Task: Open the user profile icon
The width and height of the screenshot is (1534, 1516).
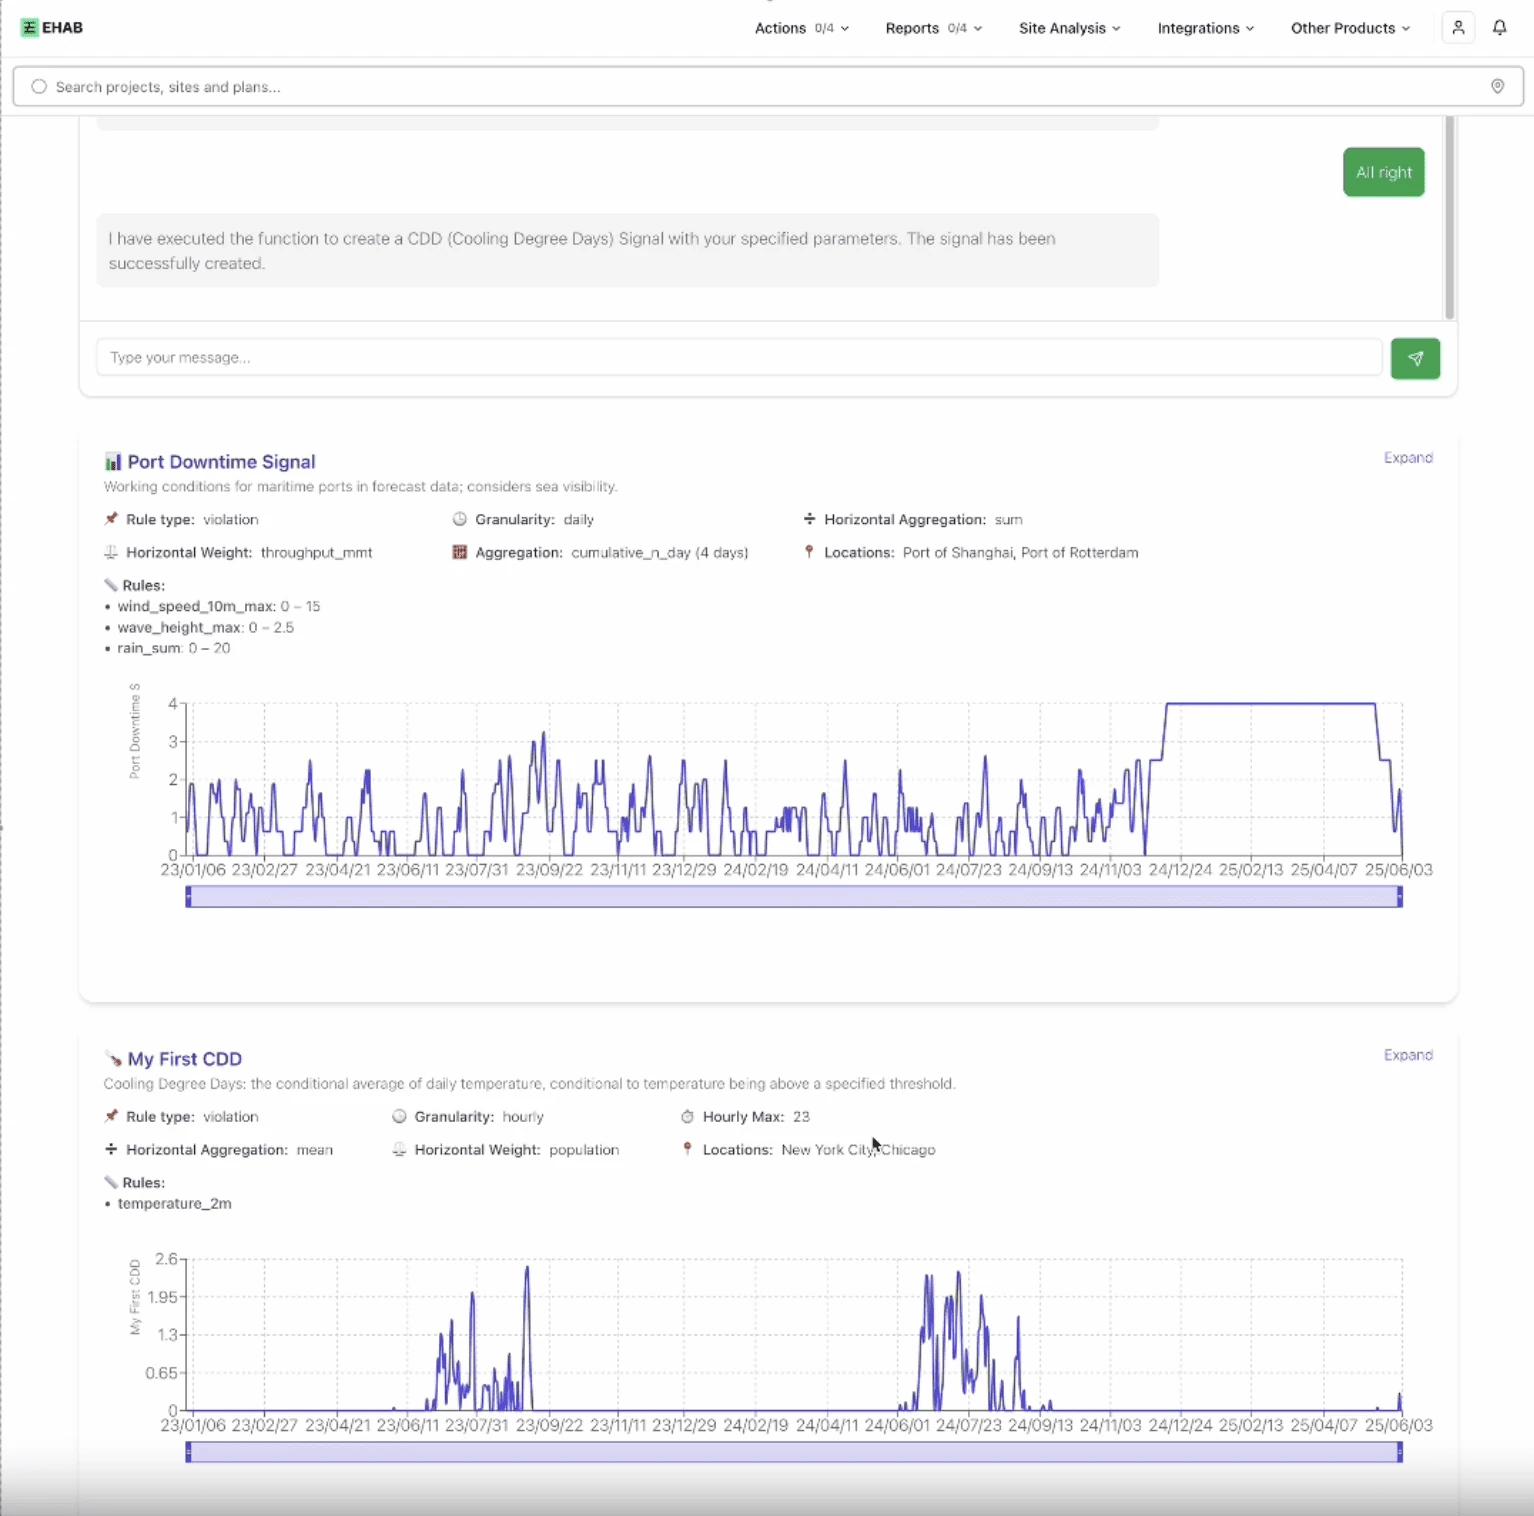Action: [x=1458, y=28]
